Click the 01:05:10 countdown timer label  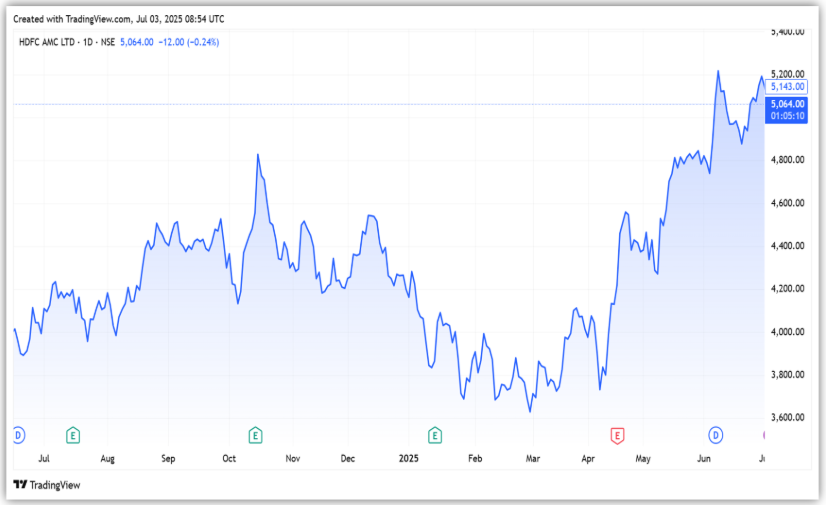click(x=787, y=115)
